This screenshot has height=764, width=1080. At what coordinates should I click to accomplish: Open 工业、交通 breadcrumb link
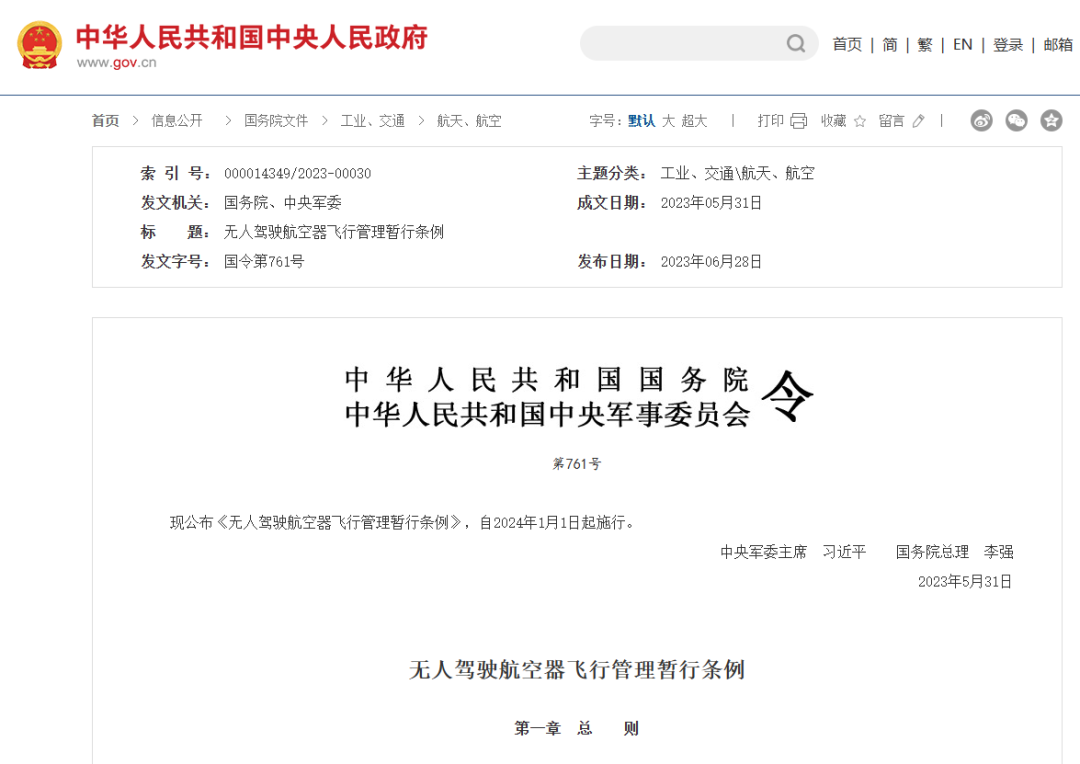tap(373, 121)
